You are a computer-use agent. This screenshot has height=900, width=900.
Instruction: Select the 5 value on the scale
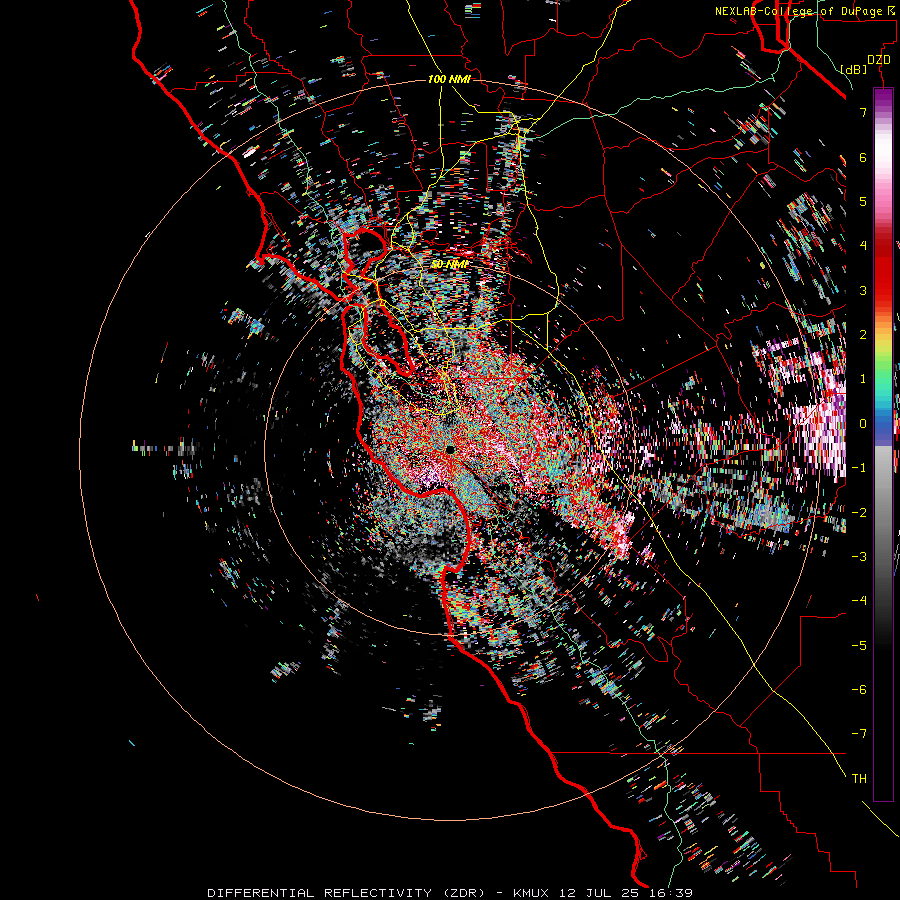click(863, 201)
